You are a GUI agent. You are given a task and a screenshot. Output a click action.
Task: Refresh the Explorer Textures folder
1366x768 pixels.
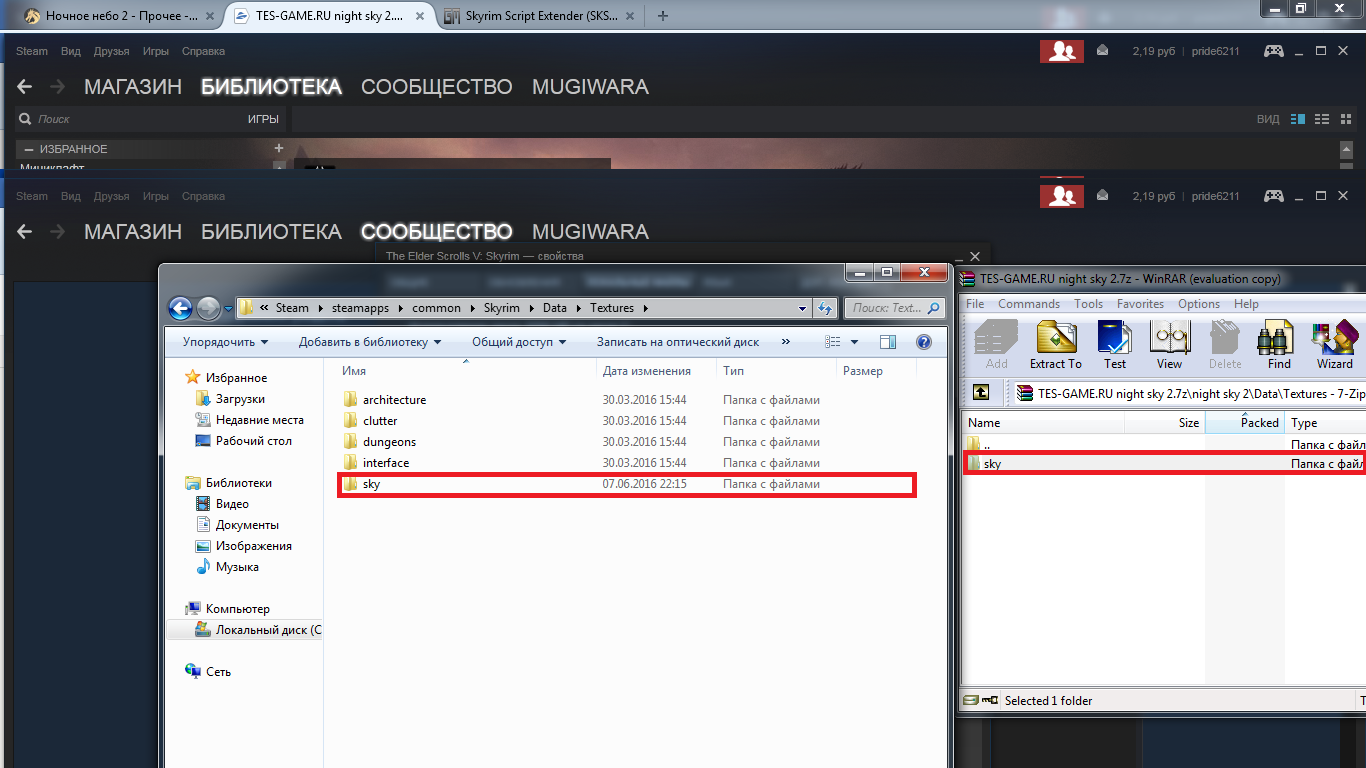[x=825, y=308]
